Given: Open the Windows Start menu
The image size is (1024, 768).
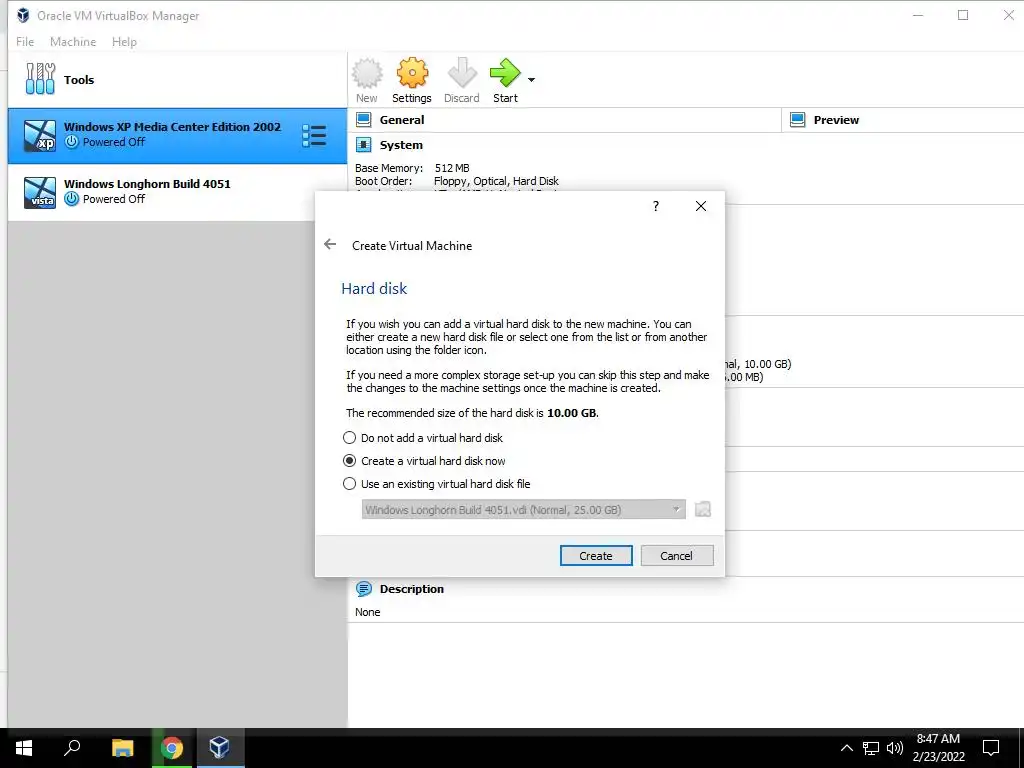Looking at the screenshot, I should click(x=24, y=748).
